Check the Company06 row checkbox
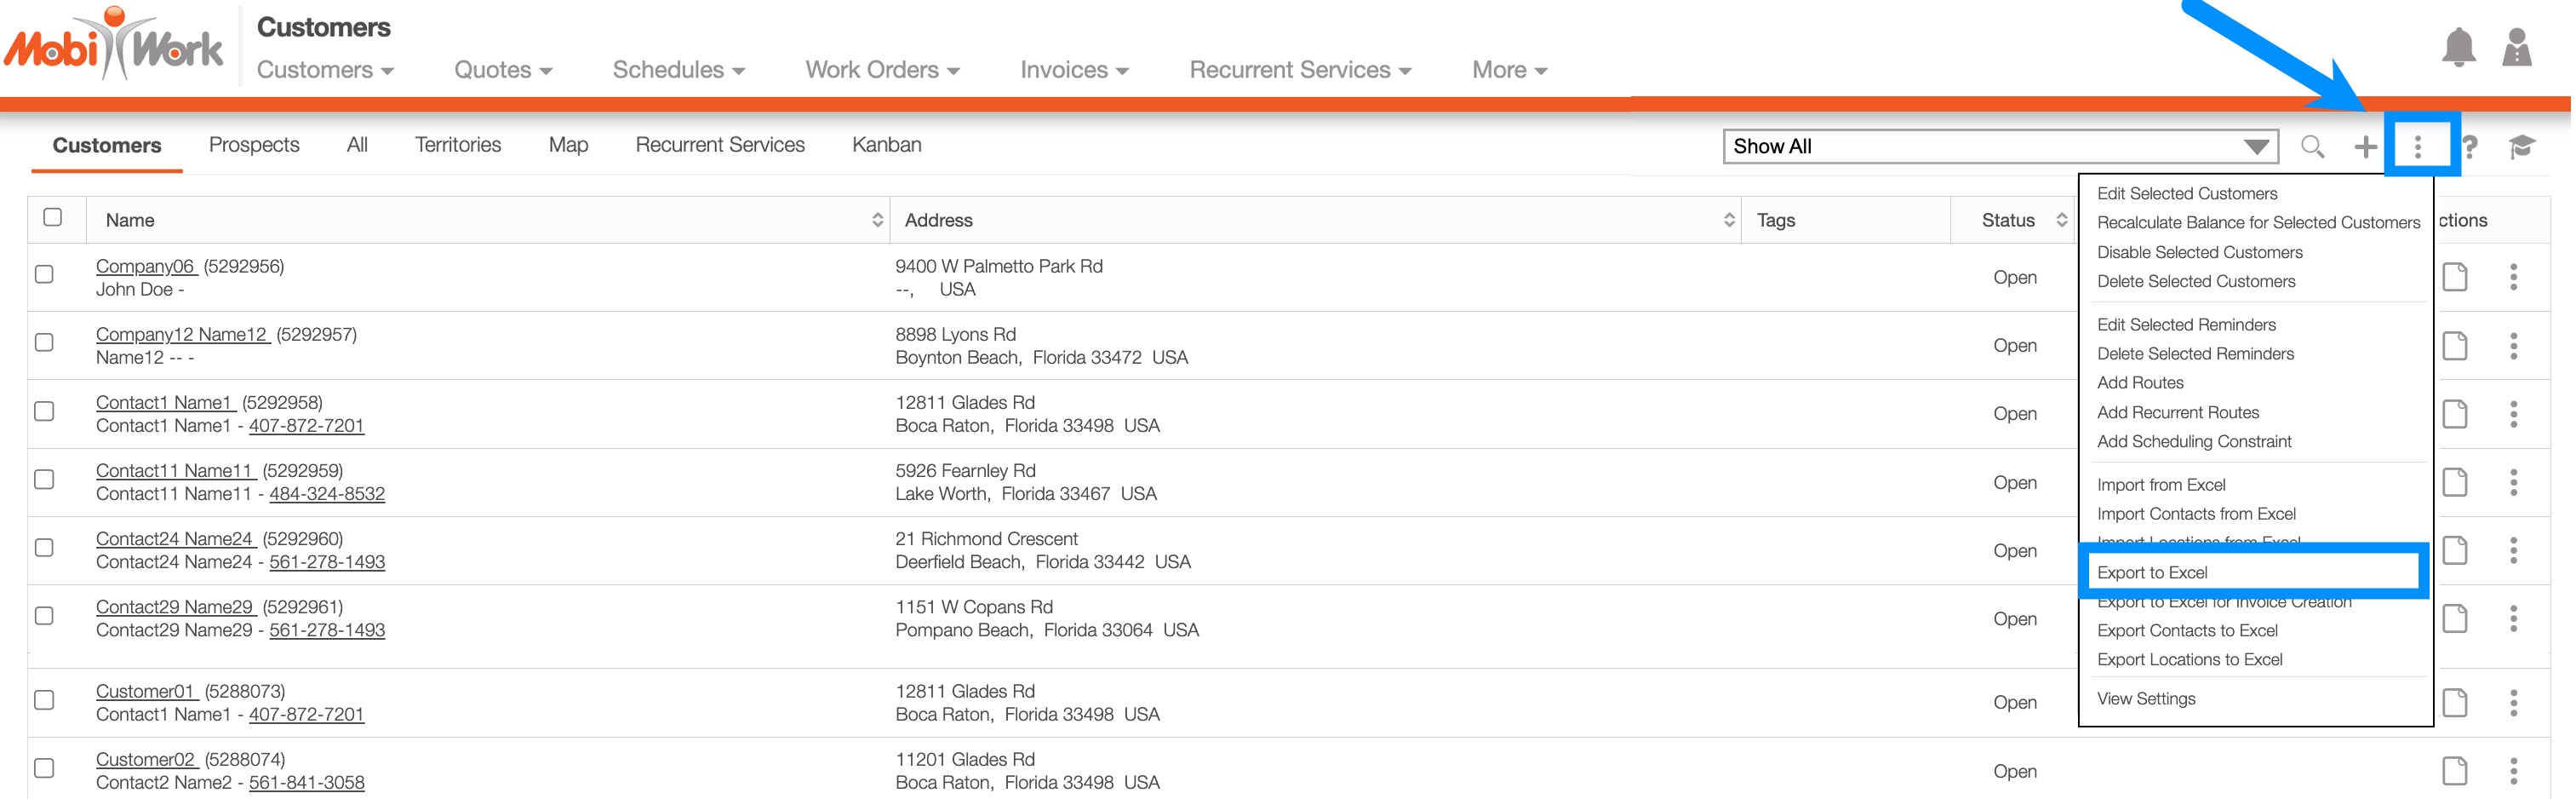Screen dimensions: 2576x799 point(44,274)
